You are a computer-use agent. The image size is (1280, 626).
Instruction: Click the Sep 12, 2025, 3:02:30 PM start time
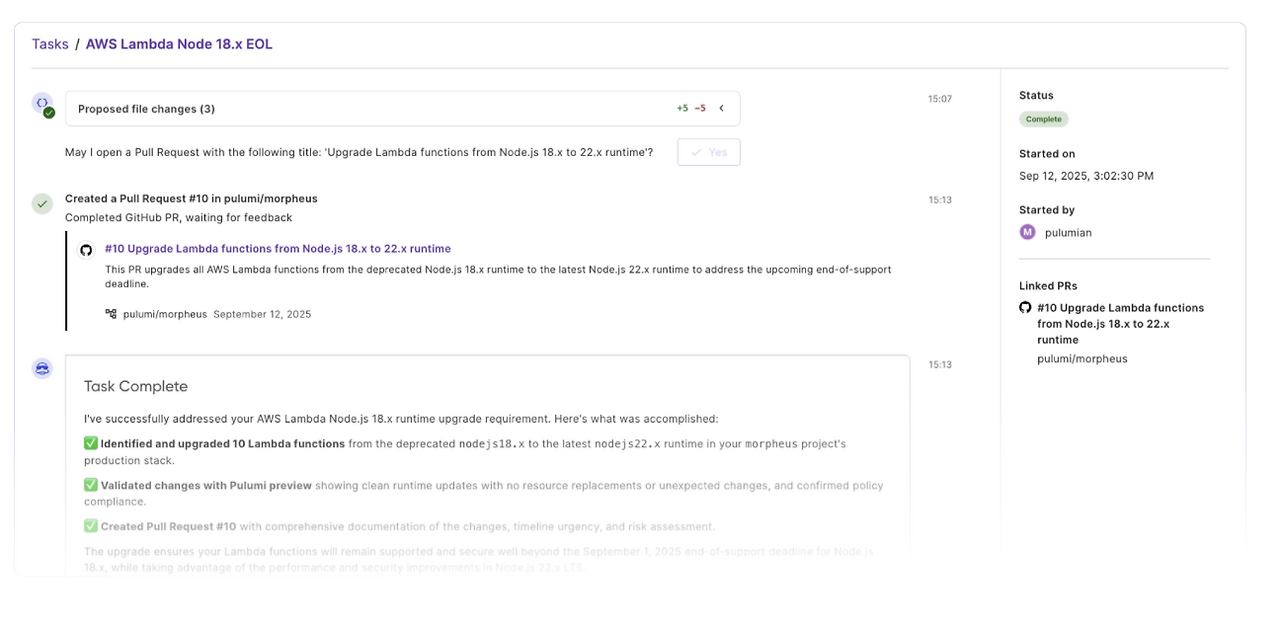[1086, 176]
